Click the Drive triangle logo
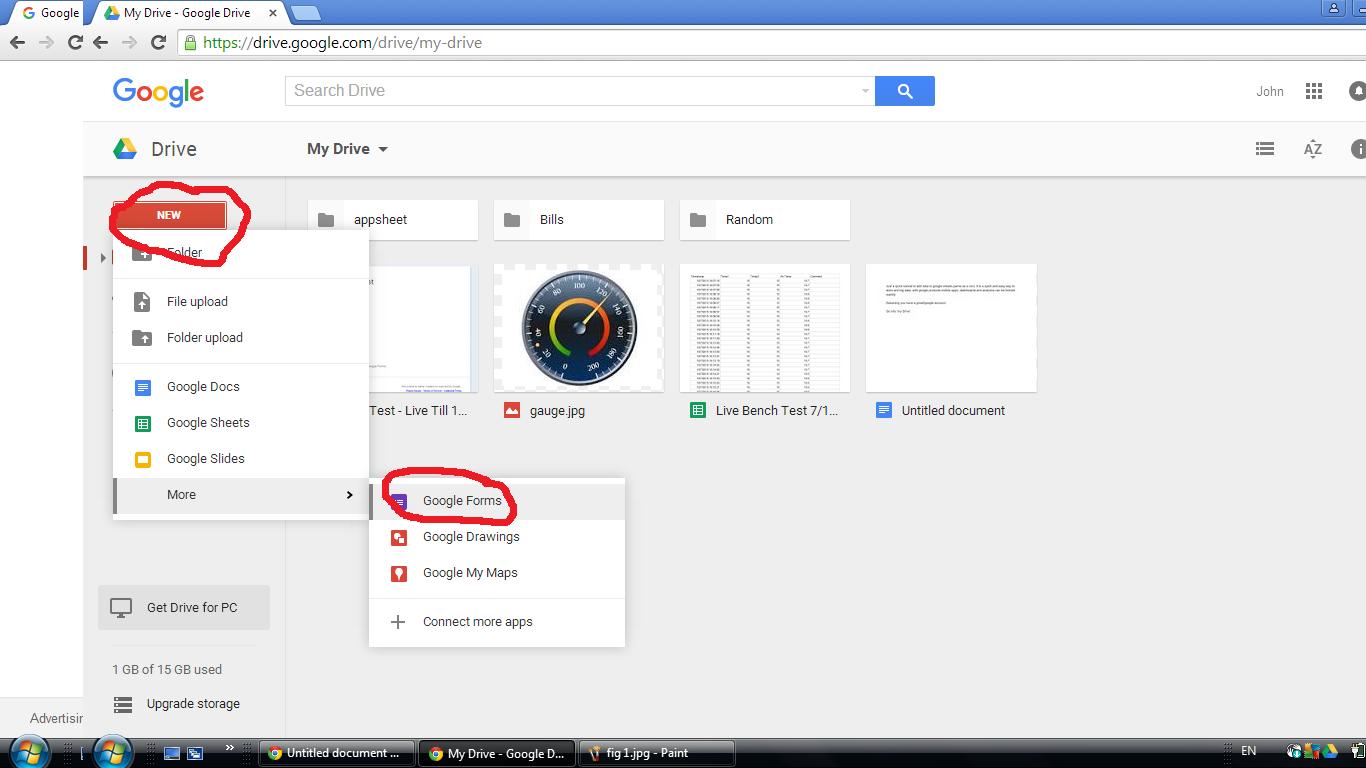 125,149
